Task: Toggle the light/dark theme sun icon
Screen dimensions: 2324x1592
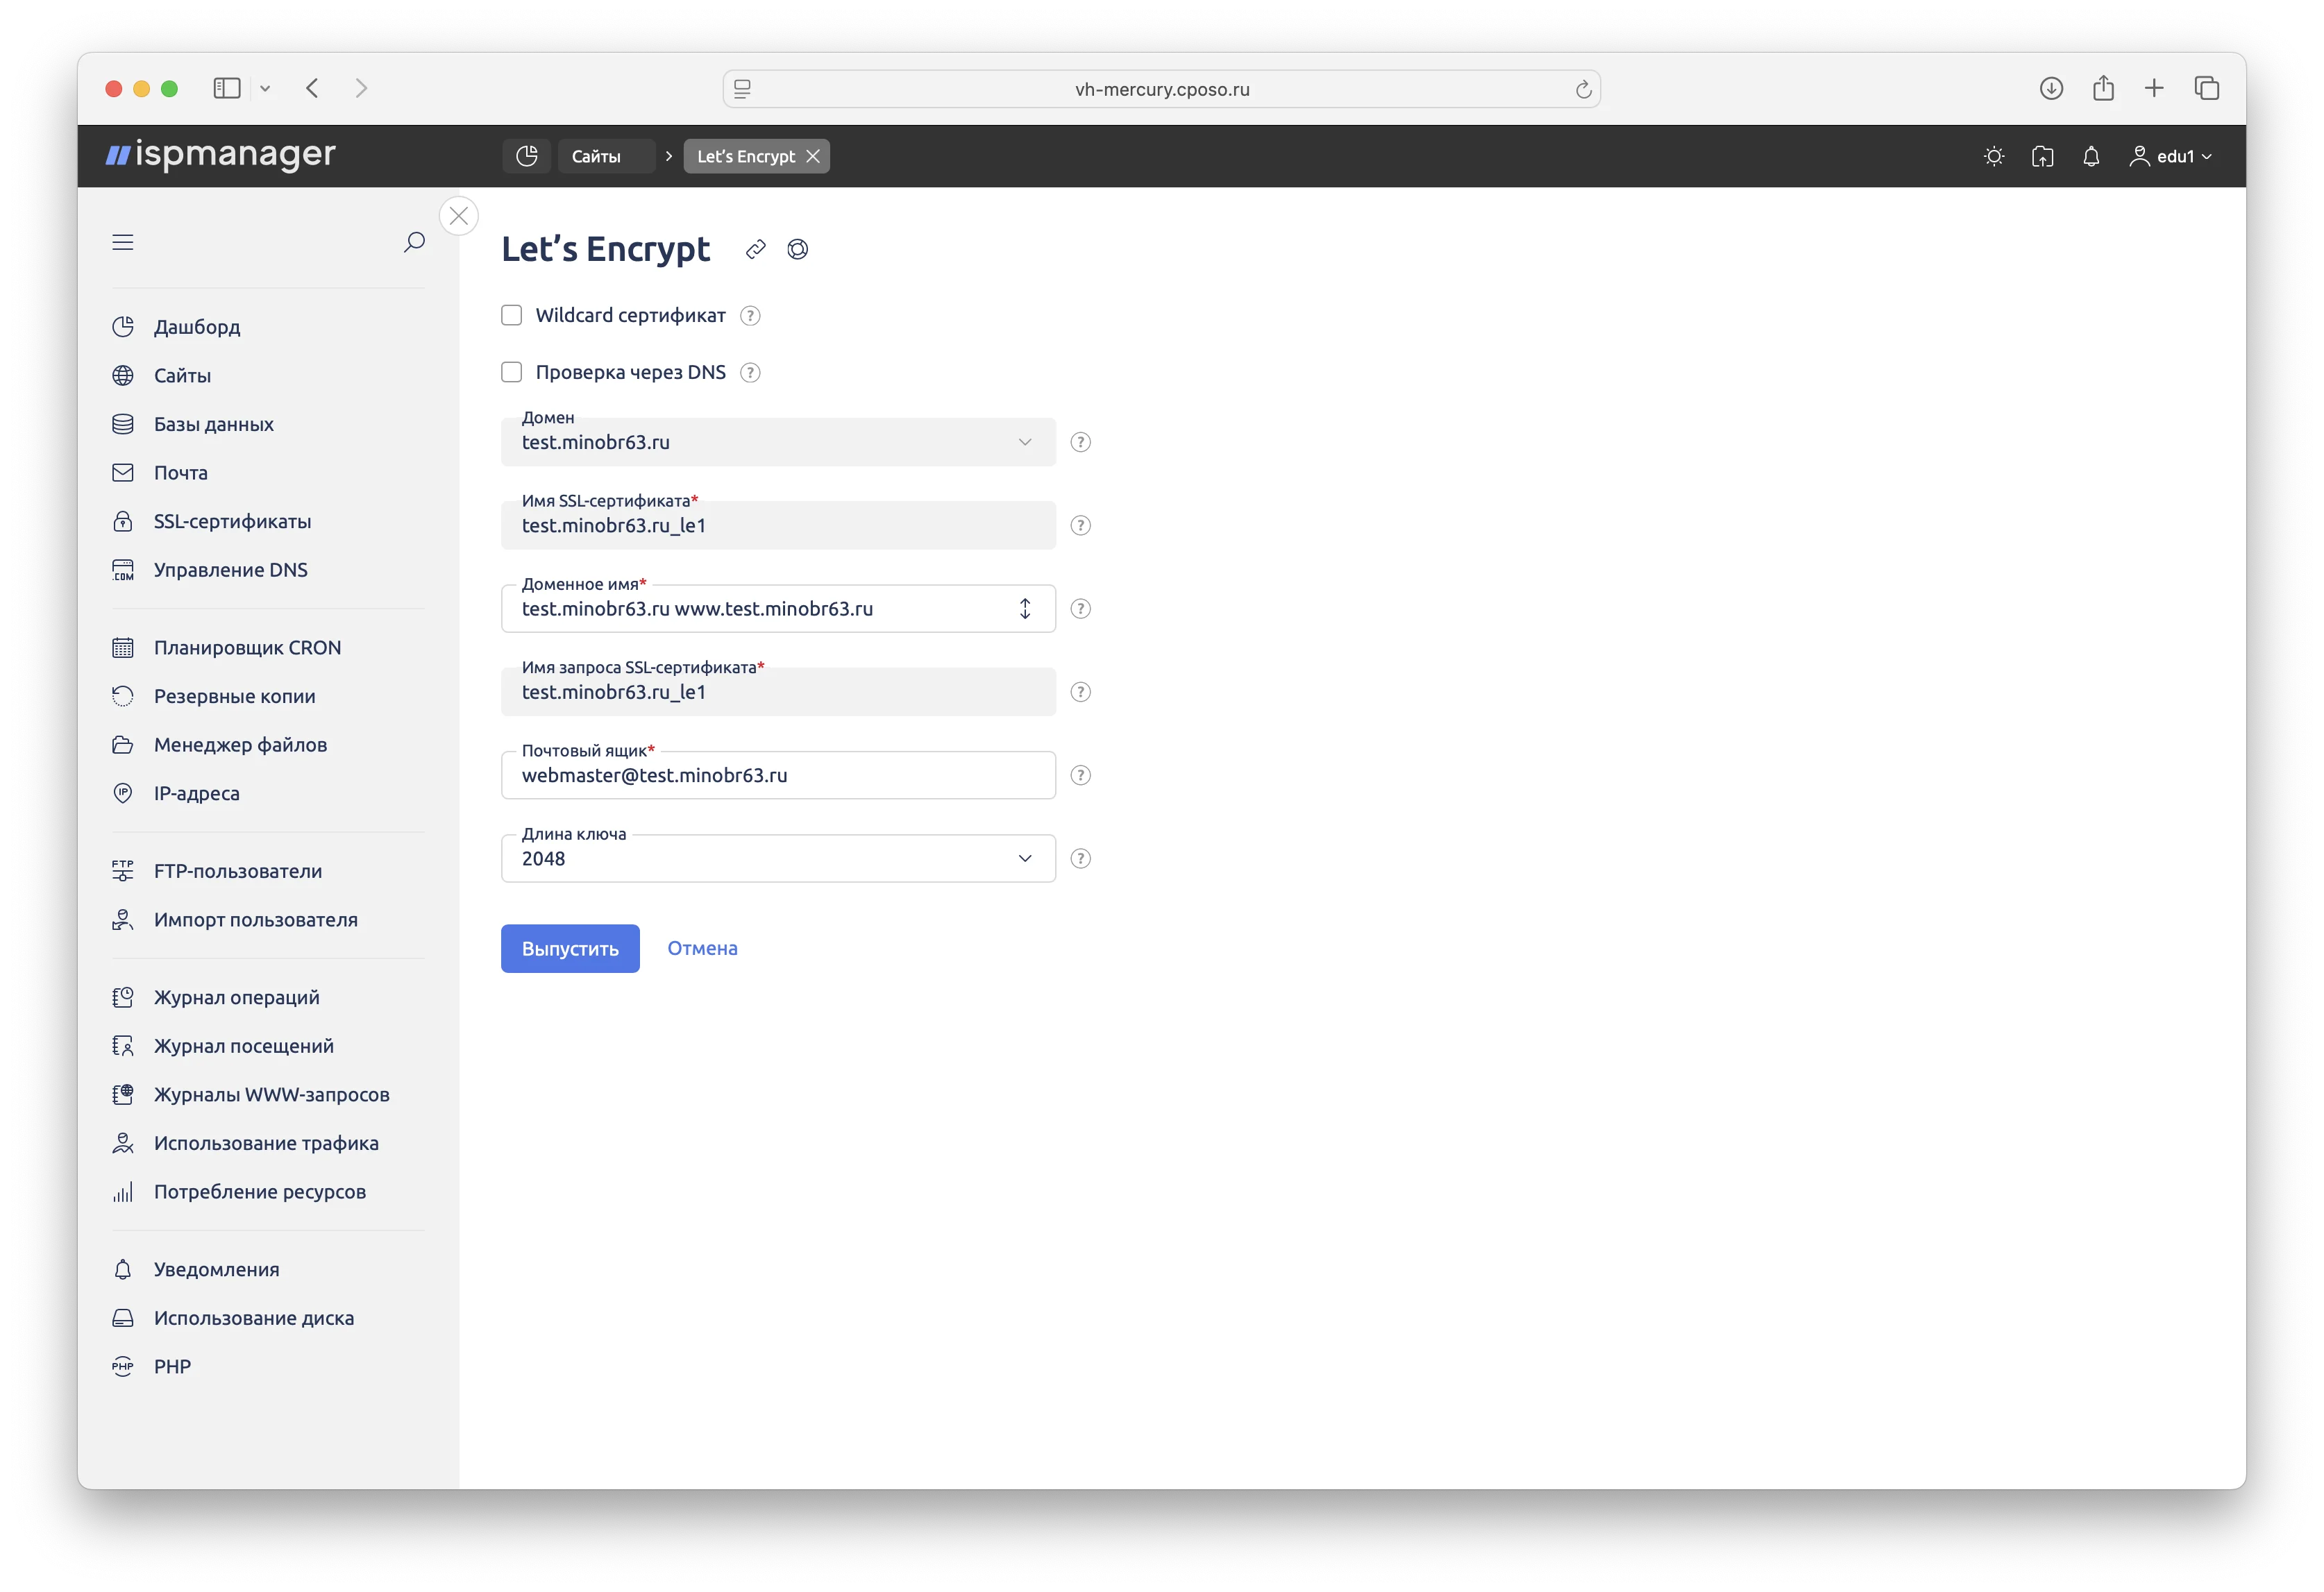Action: coord(1994,156)
